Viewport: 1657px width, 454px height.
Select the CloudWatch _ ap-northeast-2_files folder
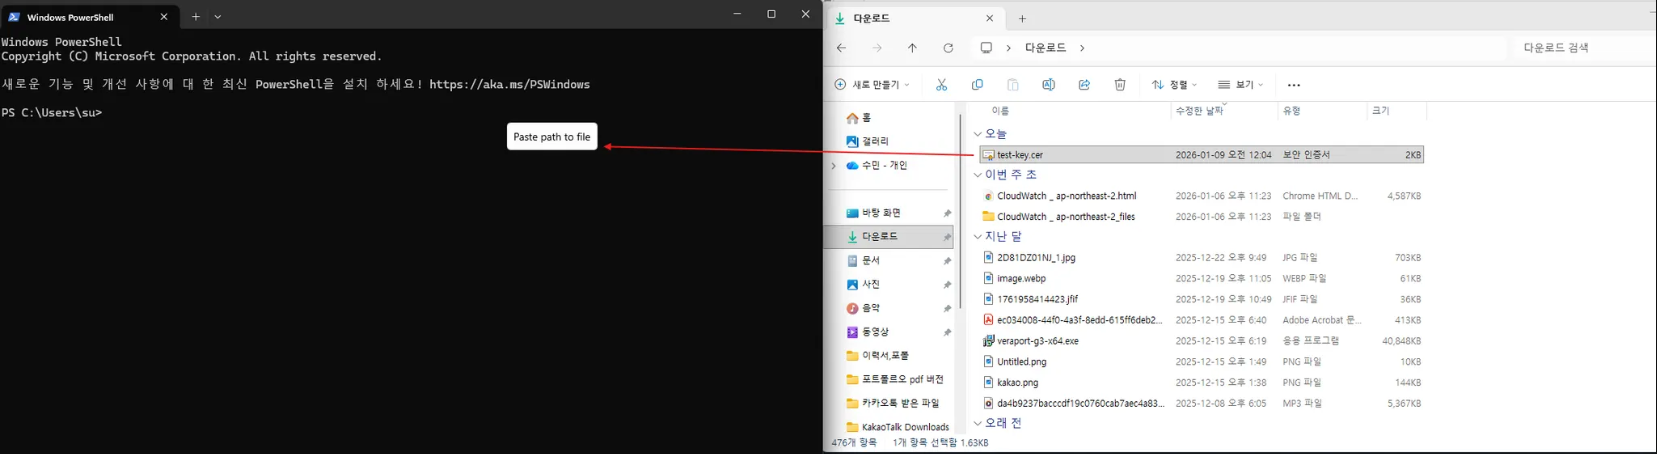1201,217
